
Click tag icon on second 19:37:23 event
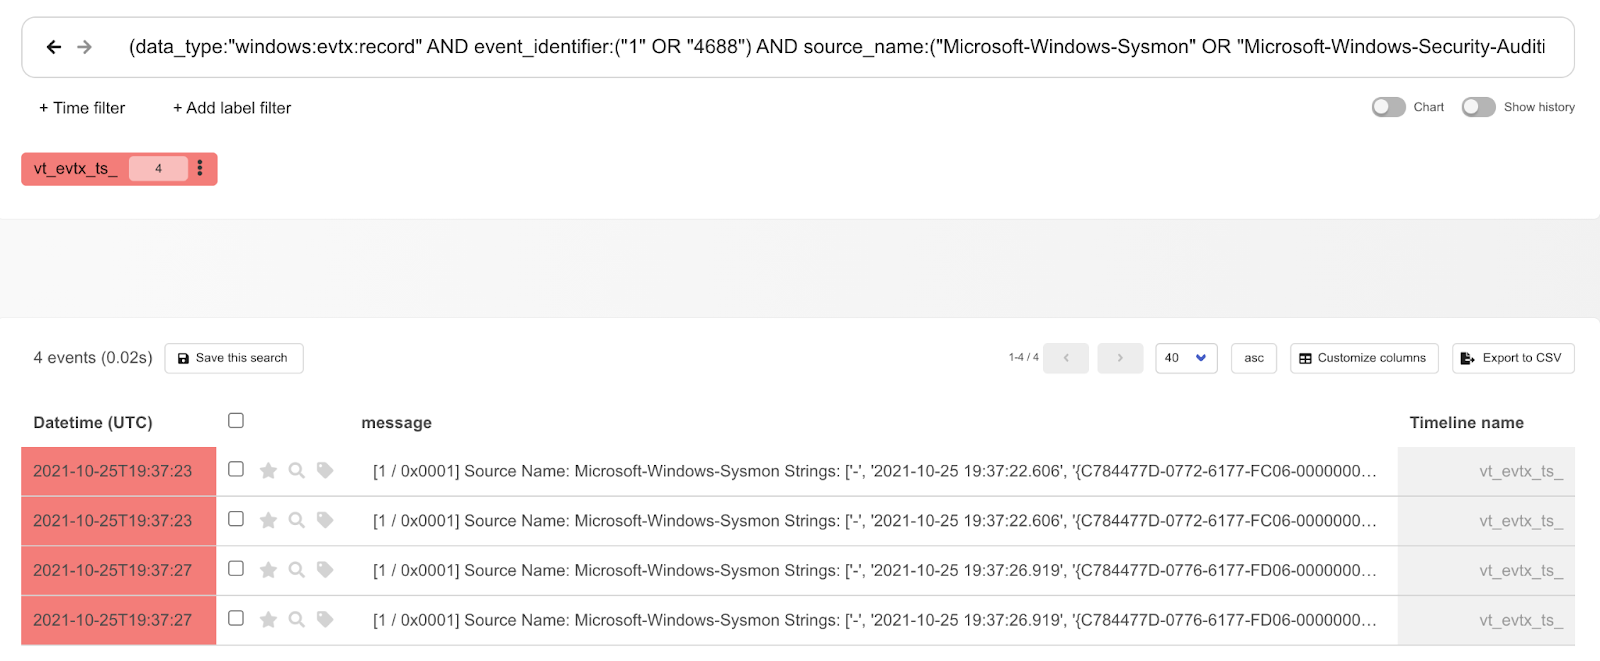coord(325,520)
